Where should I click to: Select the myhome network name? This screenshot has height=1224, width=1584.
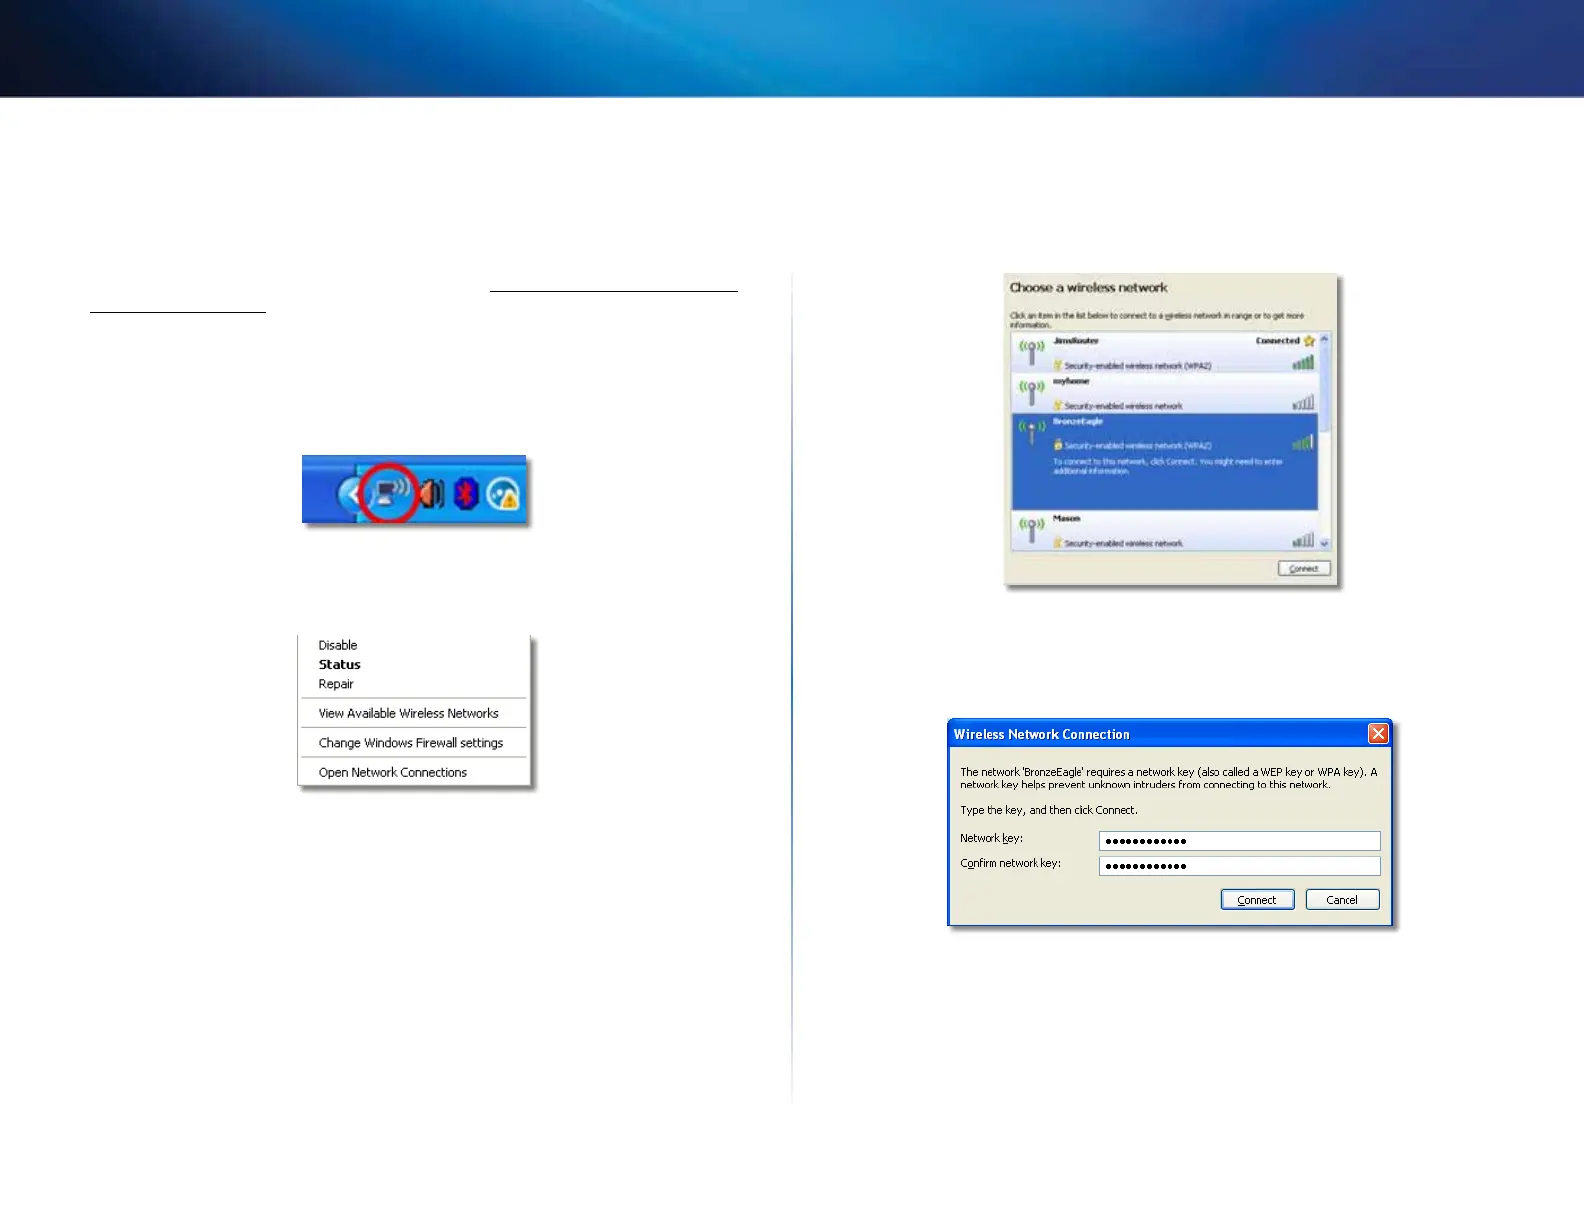pos(1071,381)
